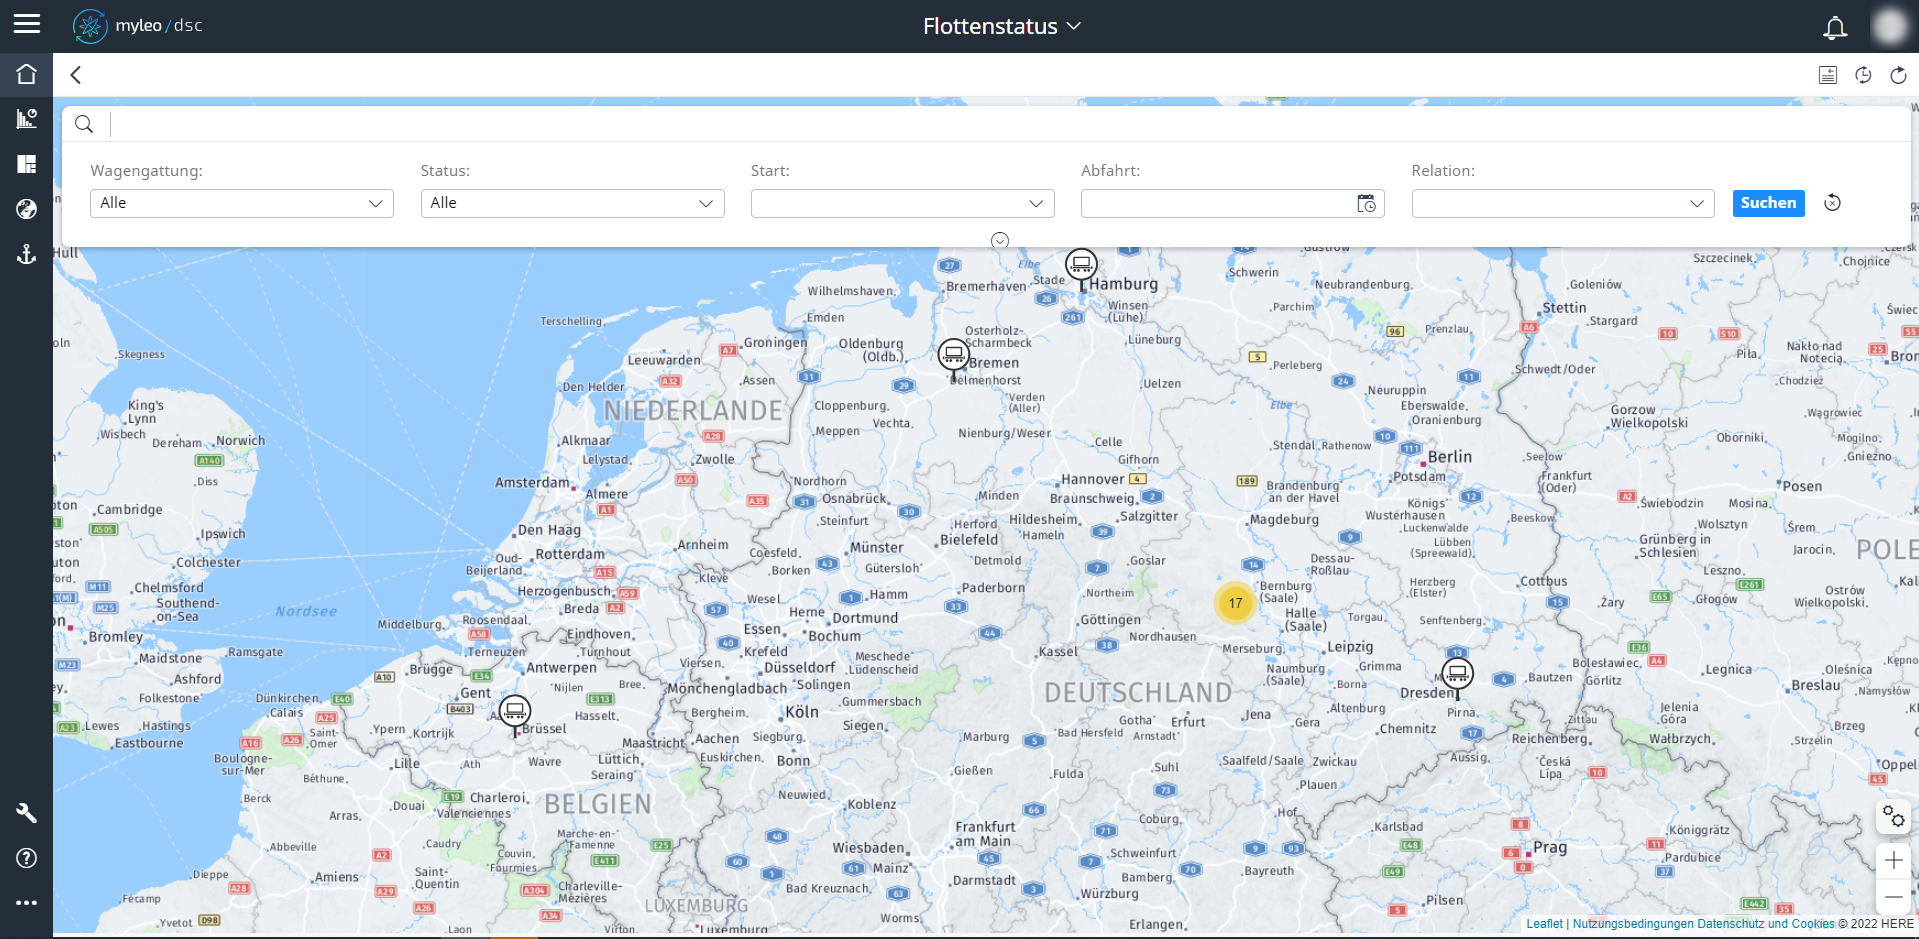Refresh the page with the reload icon
This screenshot has height=939, width=1919.
(1898, 75)
